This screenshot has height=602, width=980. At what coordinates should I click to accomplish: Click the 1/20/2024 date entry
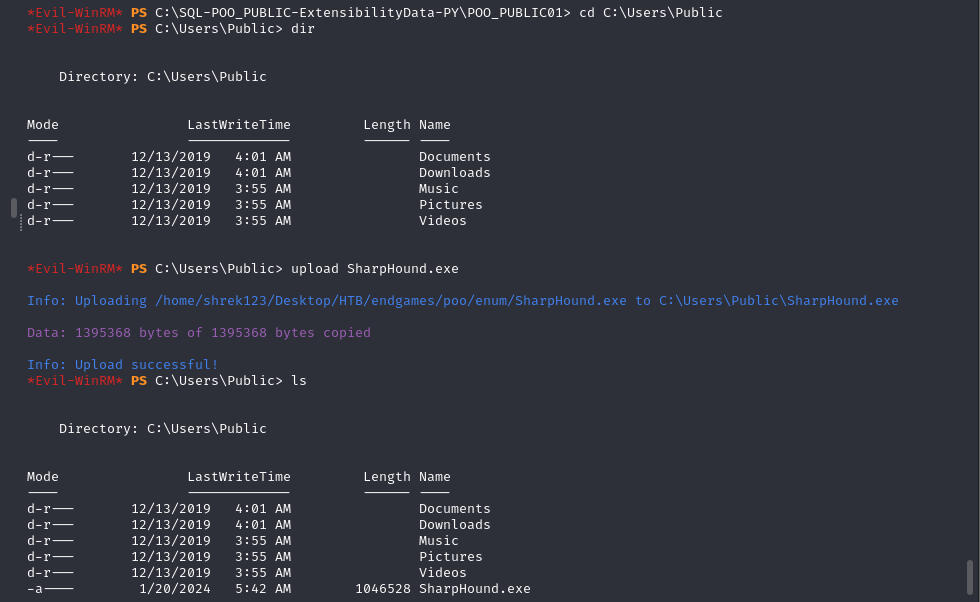(175, 589)
